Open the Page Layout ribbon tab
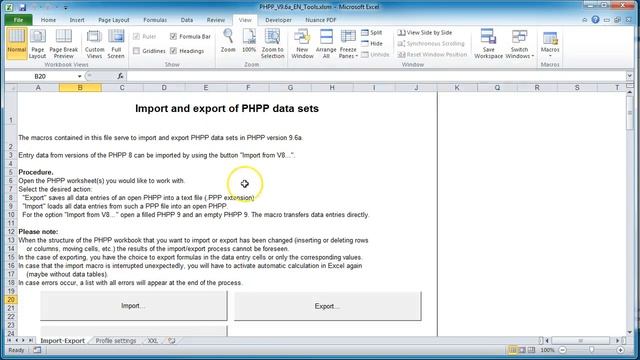The image size is (640, 360). (x=113, y=20)
